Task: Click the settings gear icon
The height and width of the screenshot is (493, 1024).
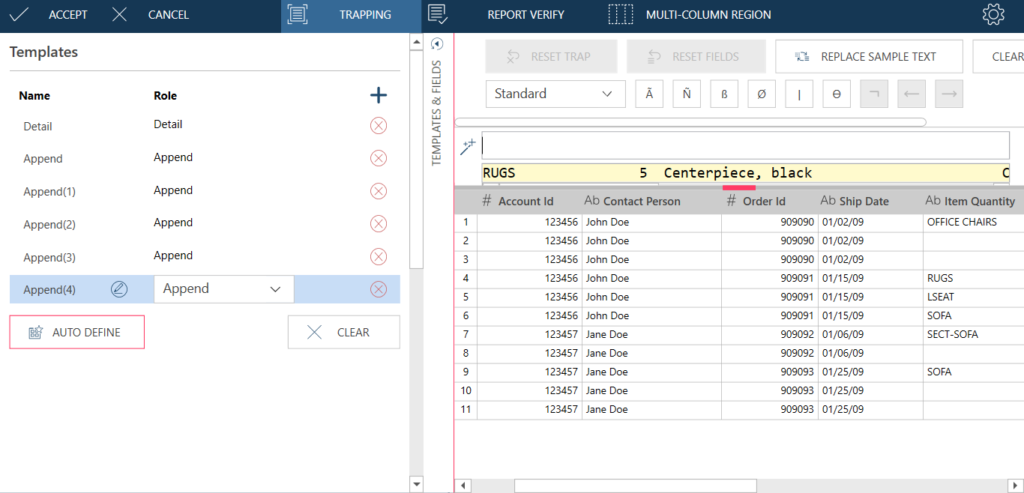Action: point(992,15)
